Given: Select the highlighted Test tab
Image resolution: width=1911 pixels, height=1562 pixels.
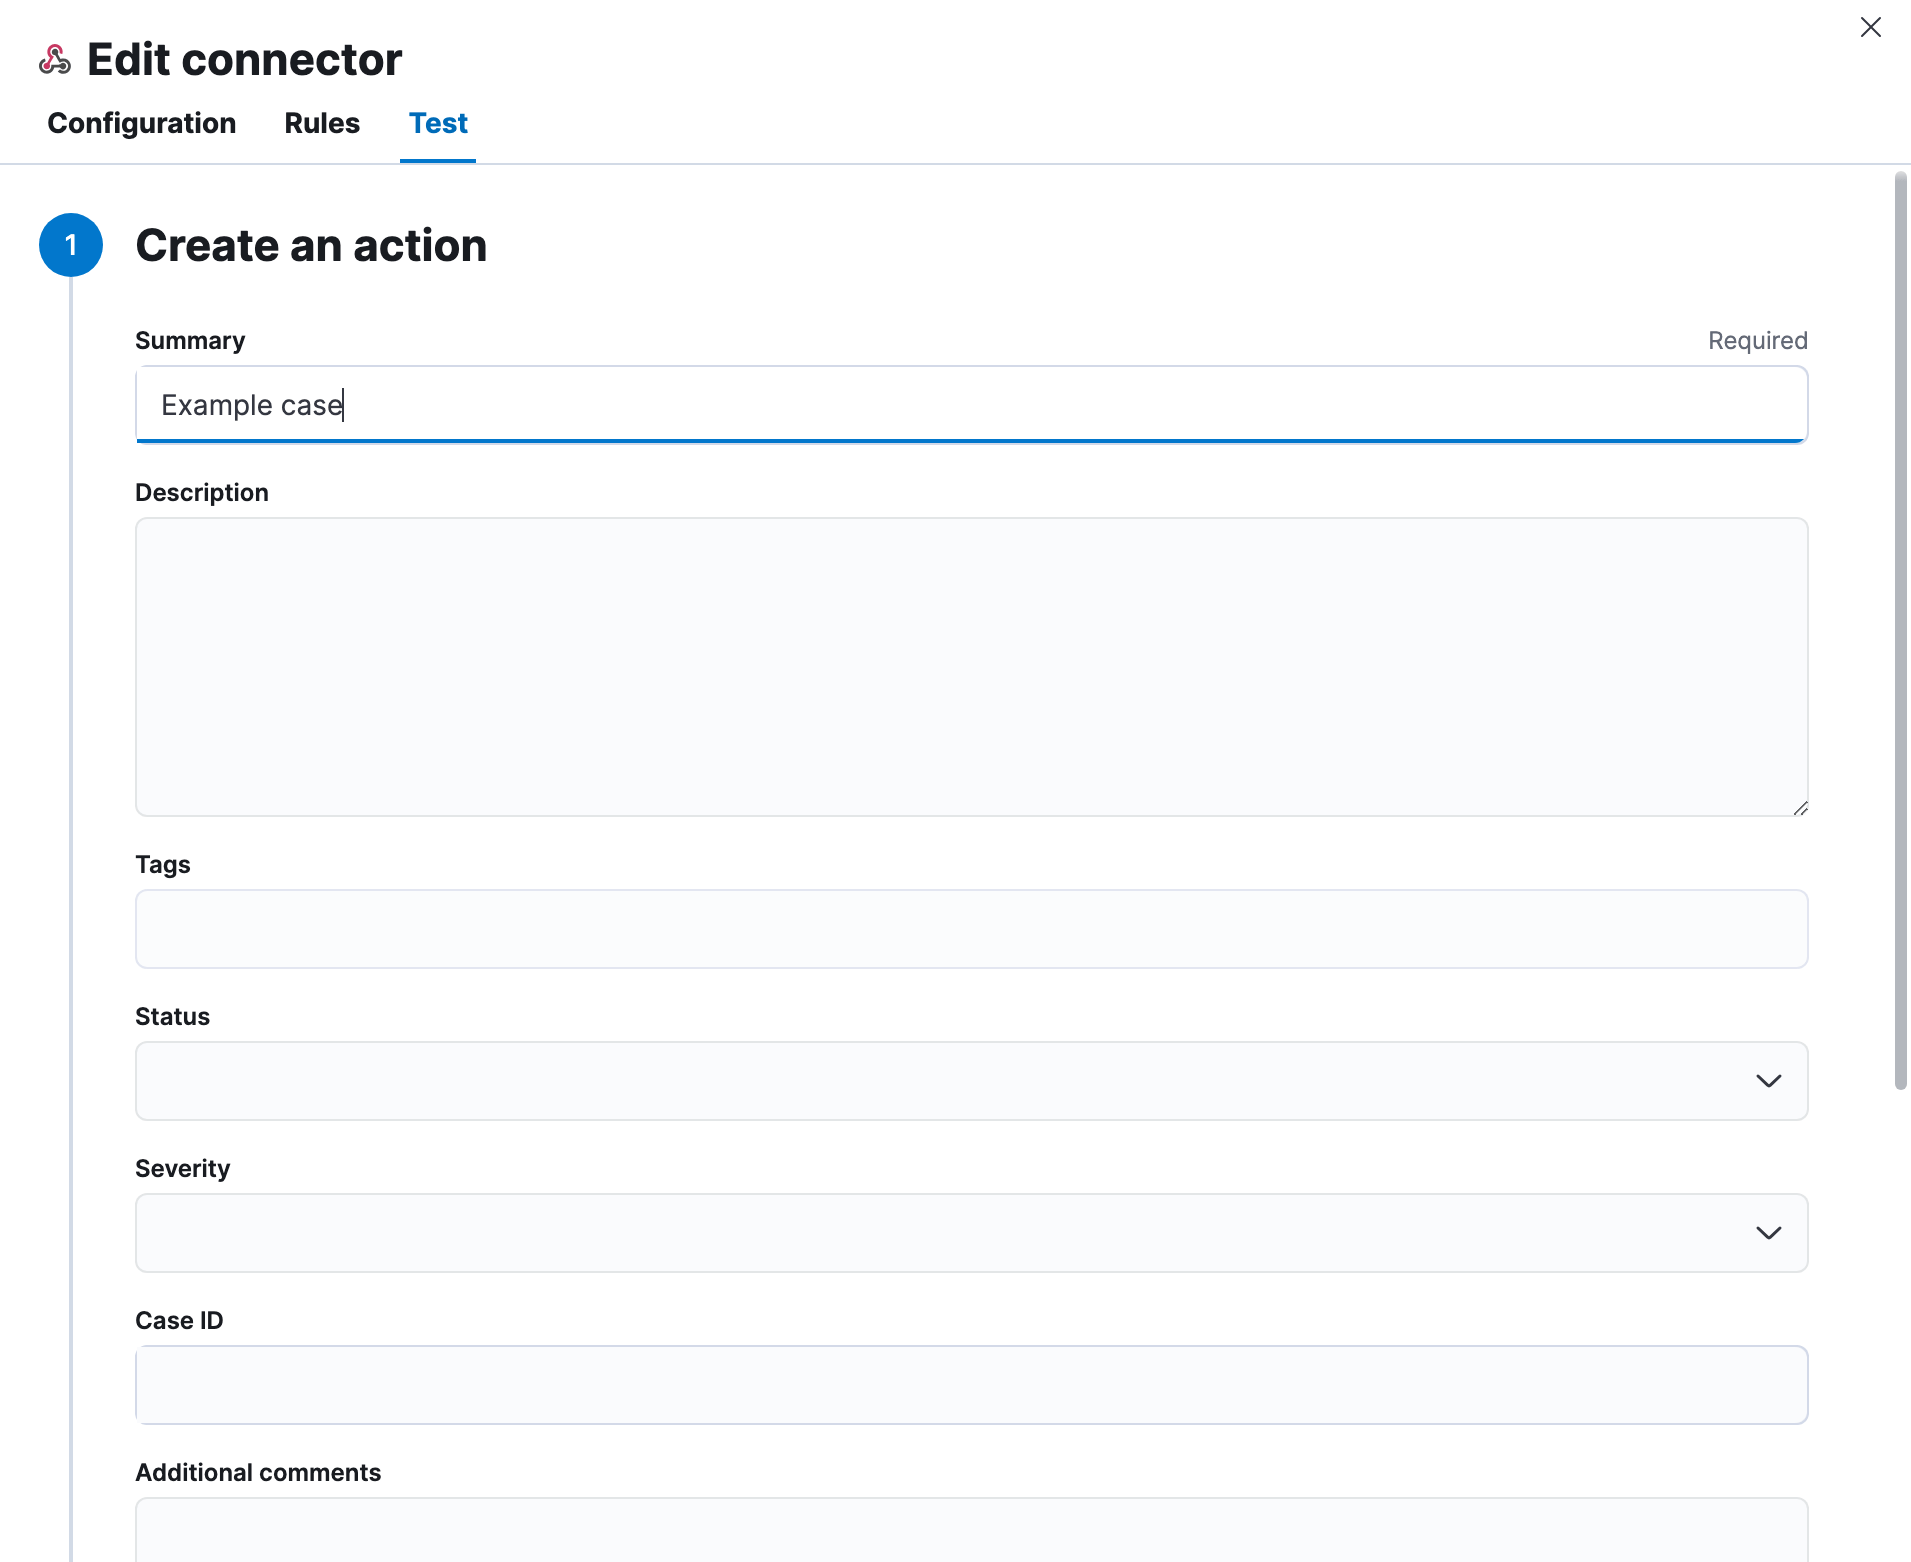Looking at the screenshot, I should pos(438,123).
